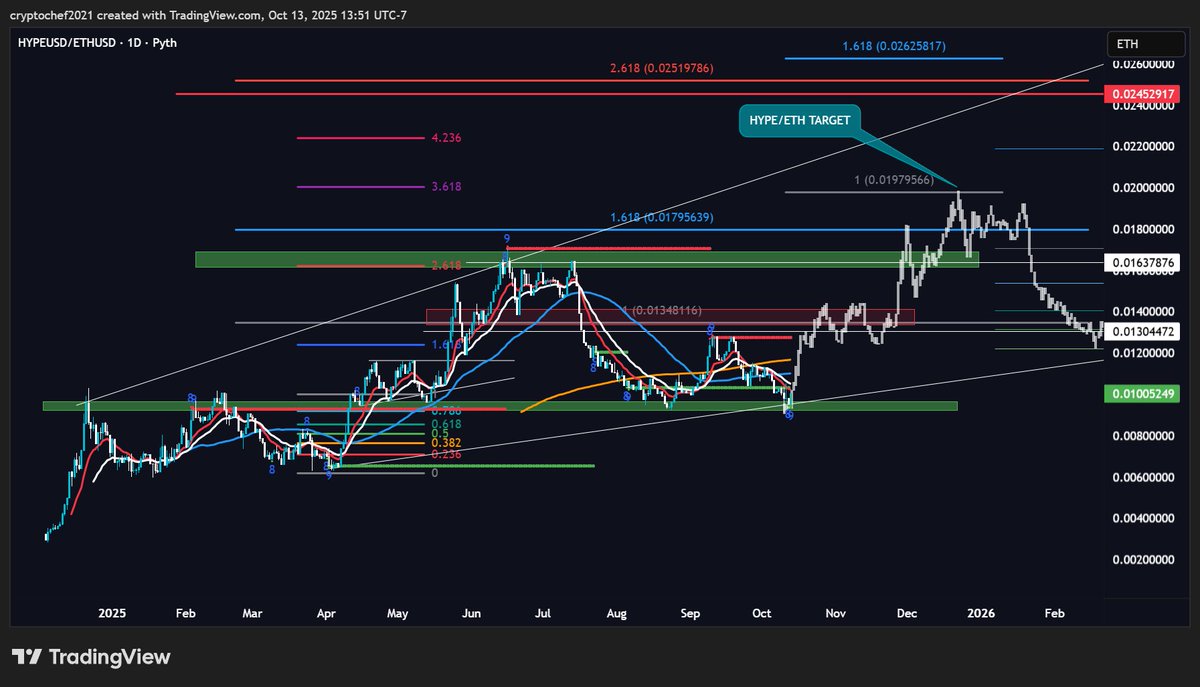Select the 1 (0.01348116) Fibonacci label
Viewport: 1200px width, 687px height.
click(662, 311)
